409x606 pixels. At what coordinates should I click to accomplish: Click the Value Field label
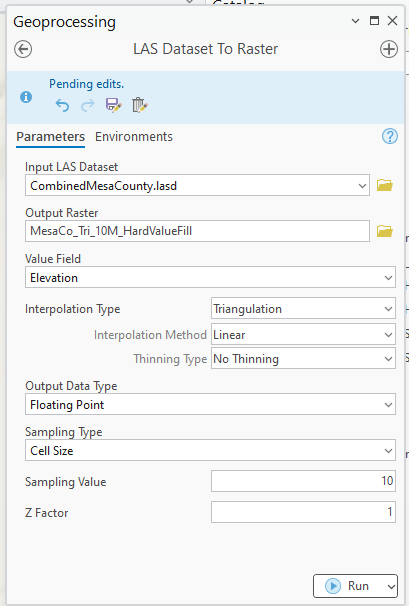[53, 259]
